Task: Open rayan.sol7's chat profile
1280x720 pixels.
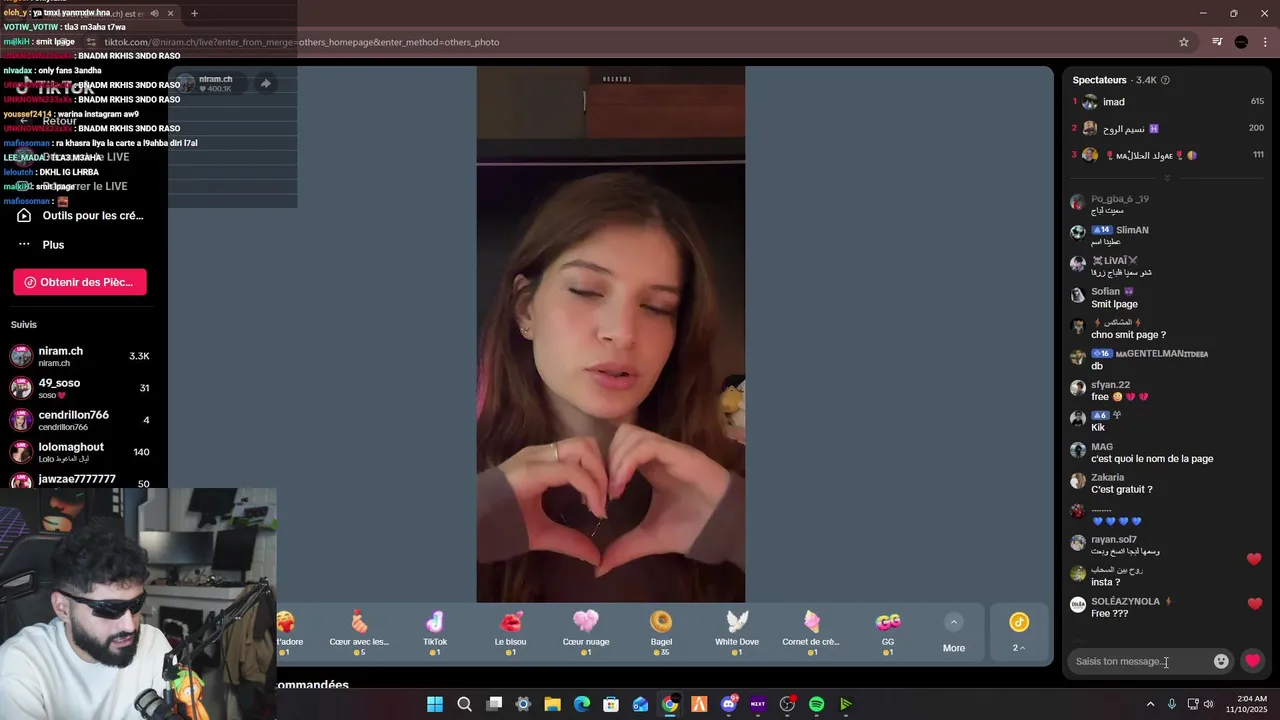Action: [x=1113, y=540]
